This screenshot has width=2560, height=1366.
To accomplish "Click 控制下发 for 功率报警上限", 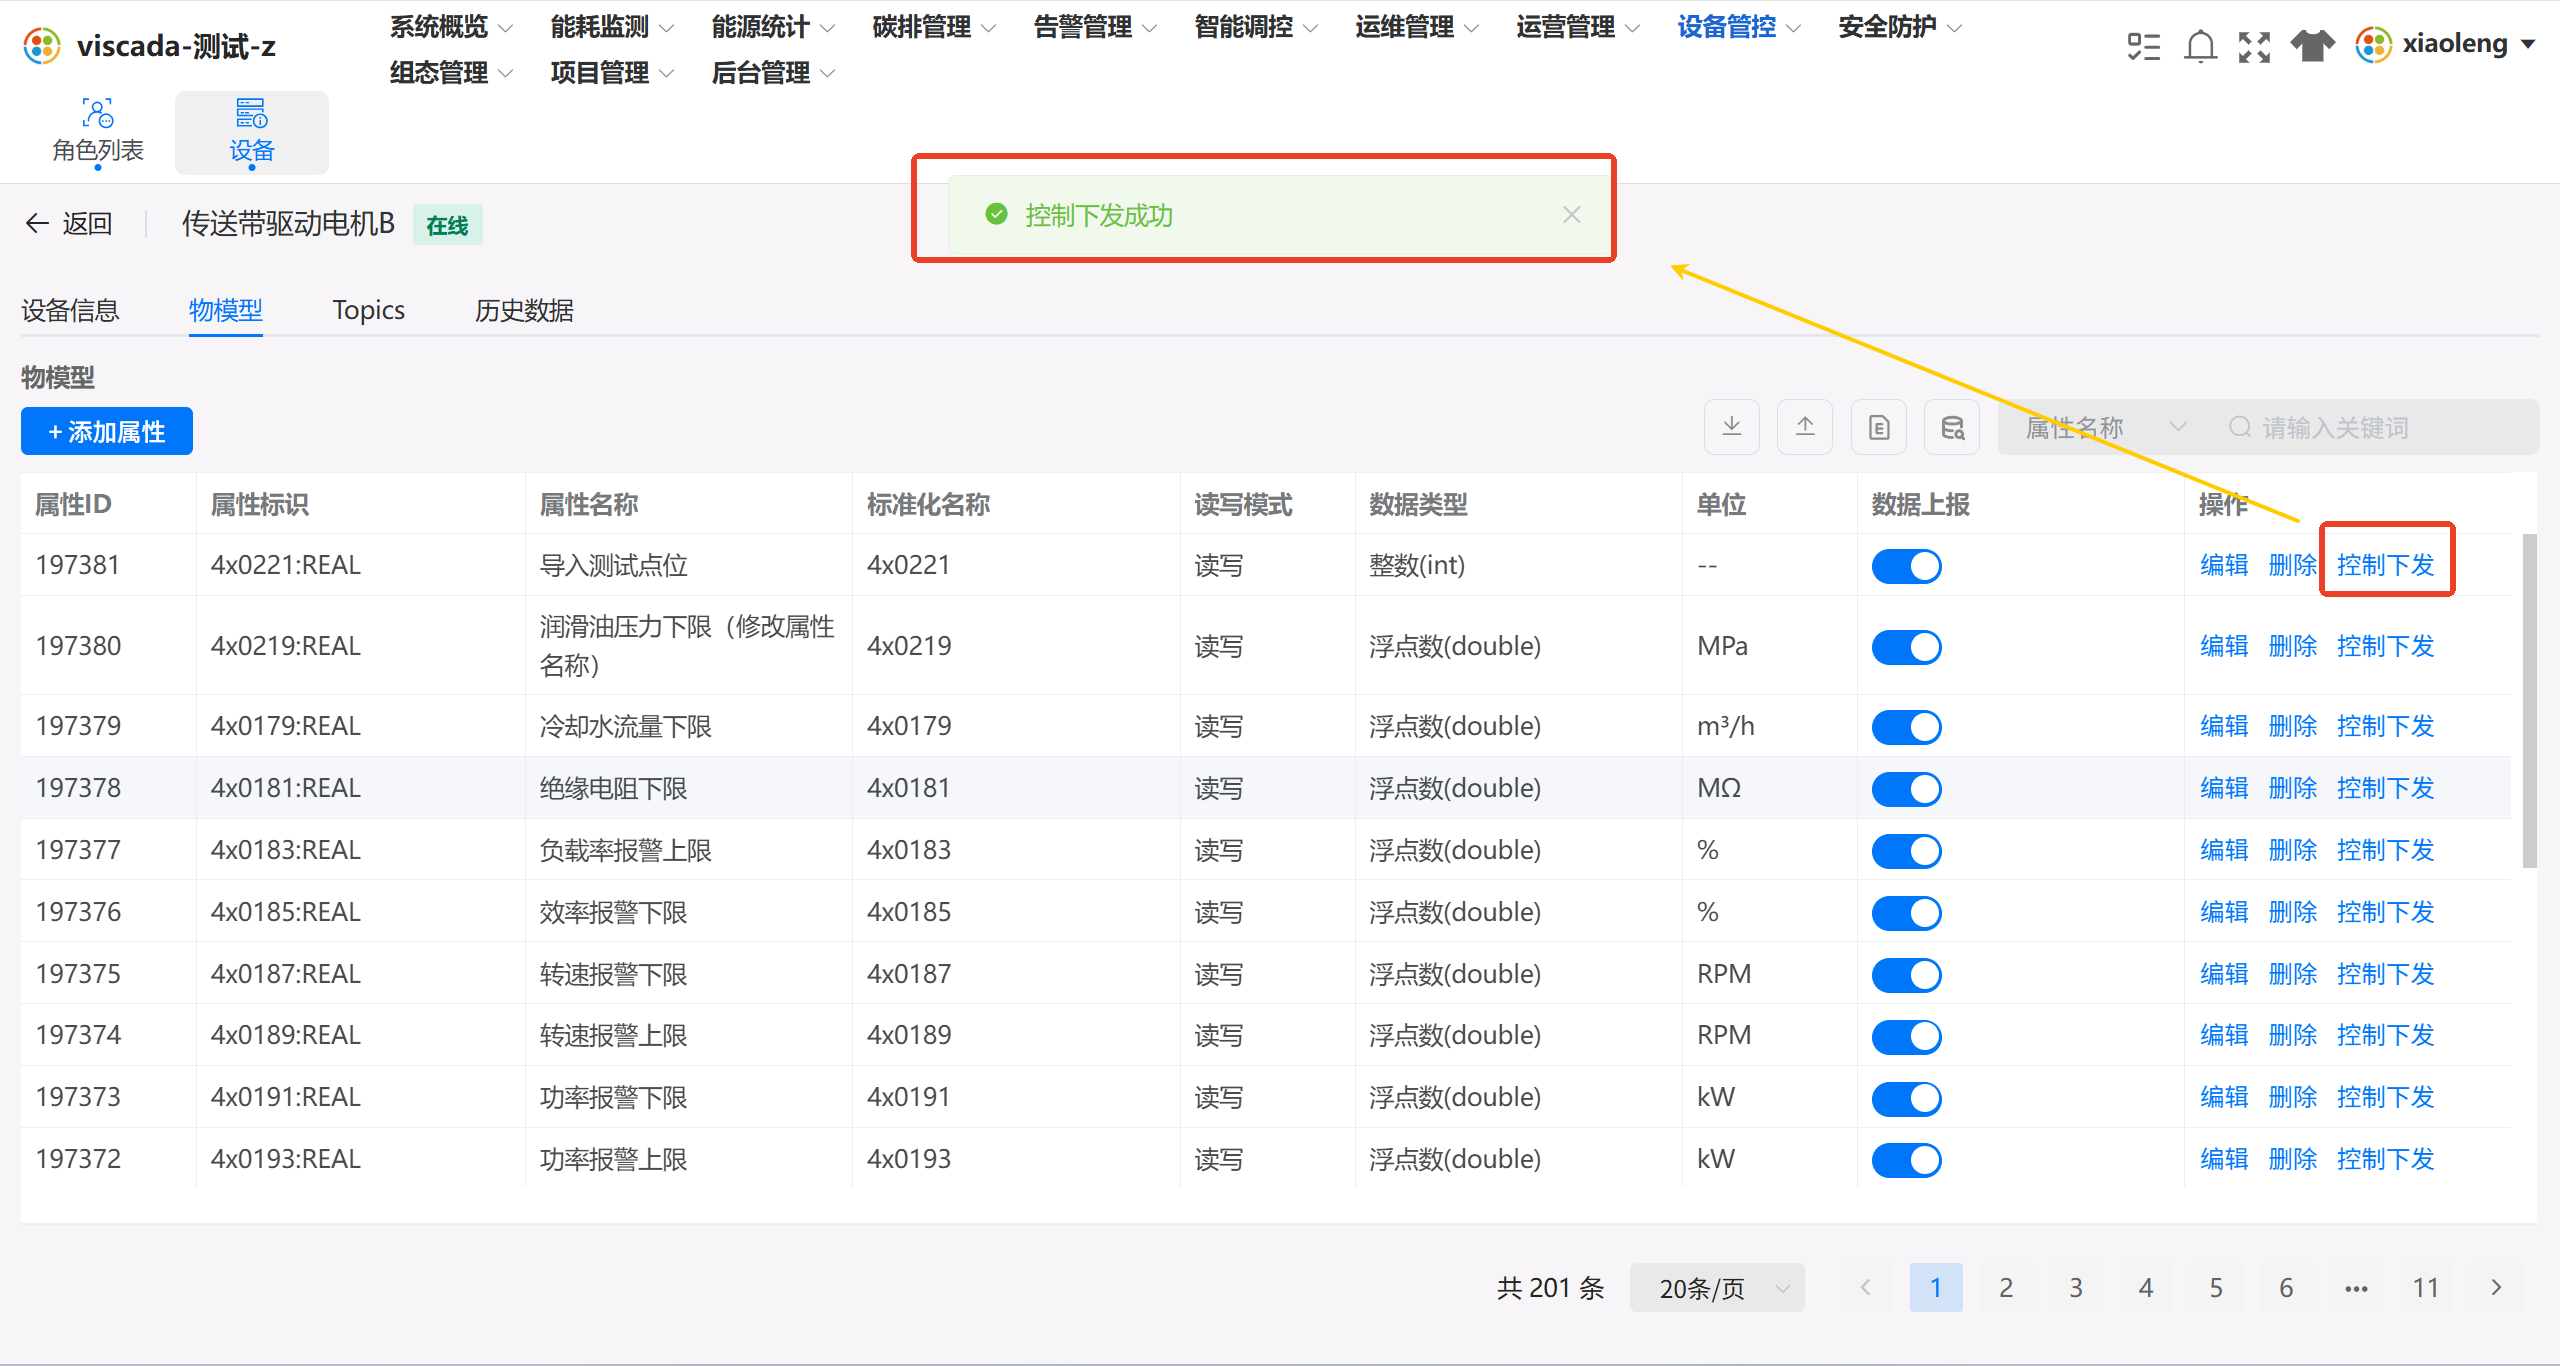I will 2386,1159.
